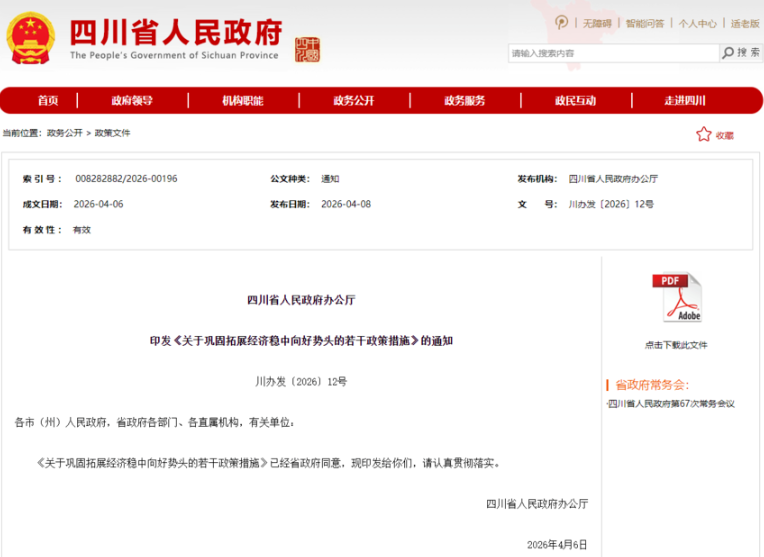
Task: Click the 省政府常务会 section heading
Action: pos(652,385)
